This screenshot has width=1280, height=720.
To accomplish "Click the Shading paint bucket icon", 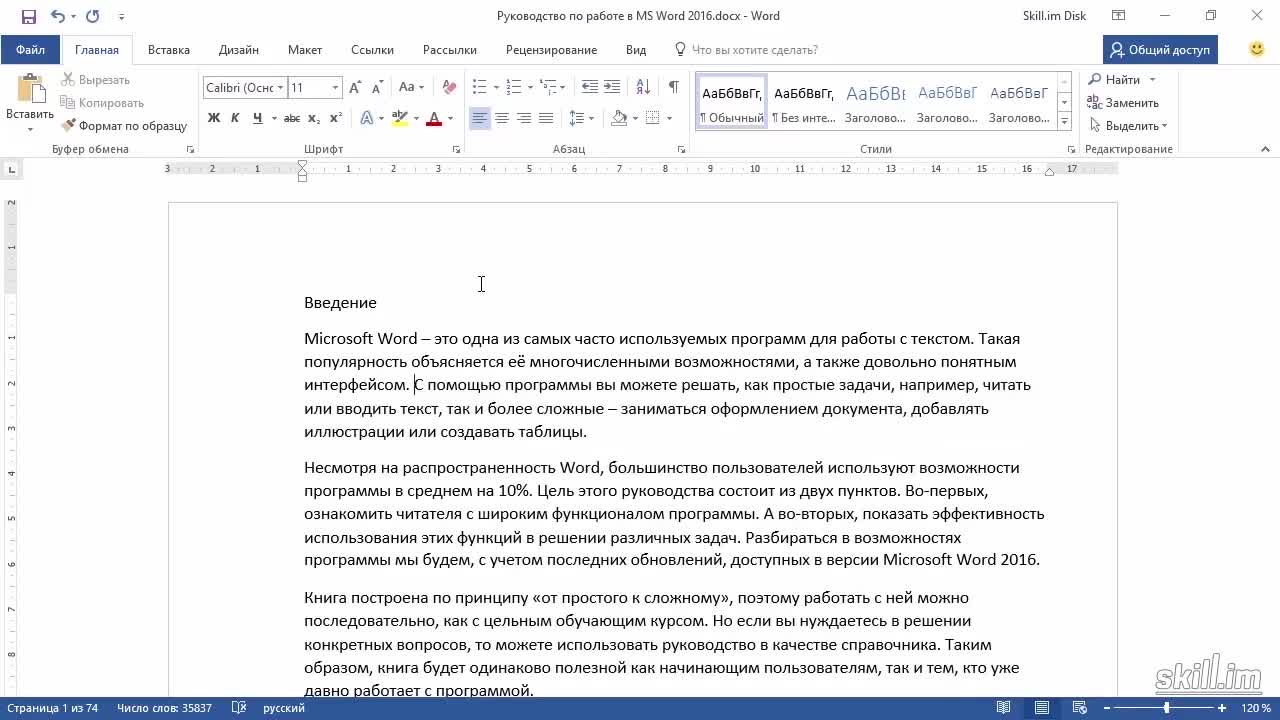I will point(619,118).
